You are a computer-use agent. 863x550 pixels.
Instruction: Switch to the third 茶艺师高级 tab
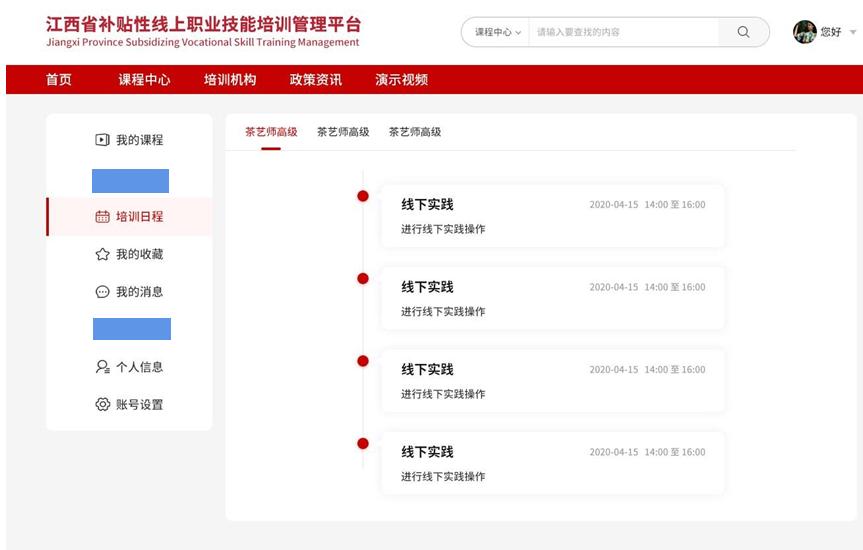click(415, 132)
